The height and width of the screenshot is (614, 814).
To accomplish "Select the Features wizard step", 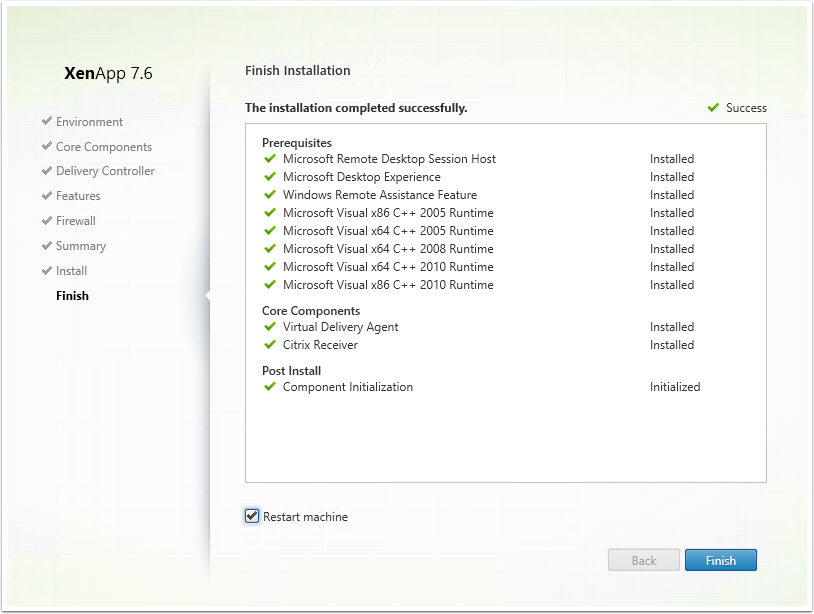I will tap(78, 196).
